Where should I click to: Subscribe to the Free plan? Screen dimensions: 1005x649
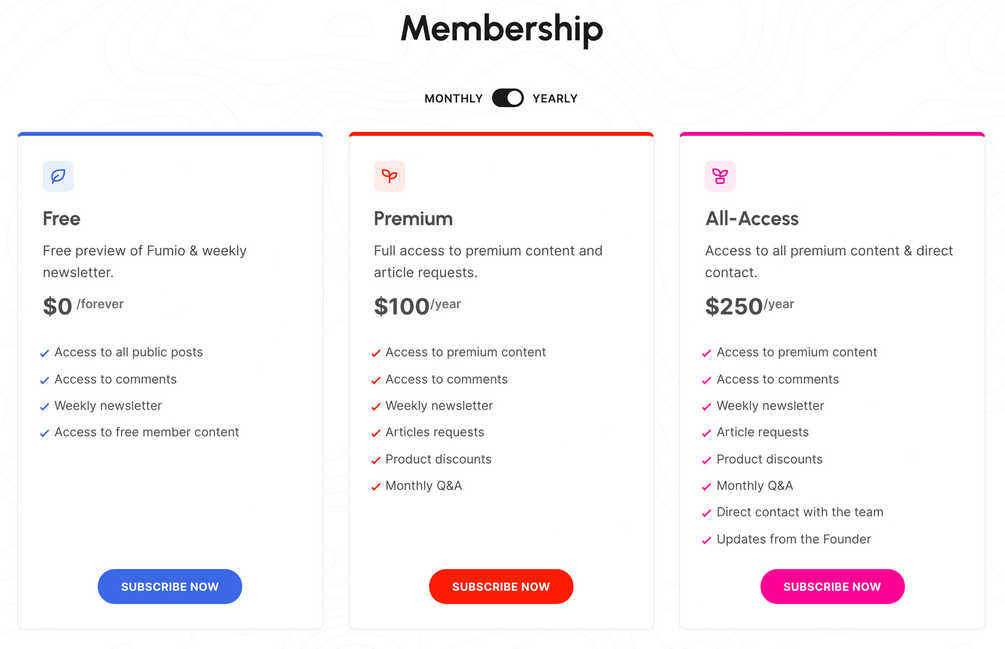(170, 587)
